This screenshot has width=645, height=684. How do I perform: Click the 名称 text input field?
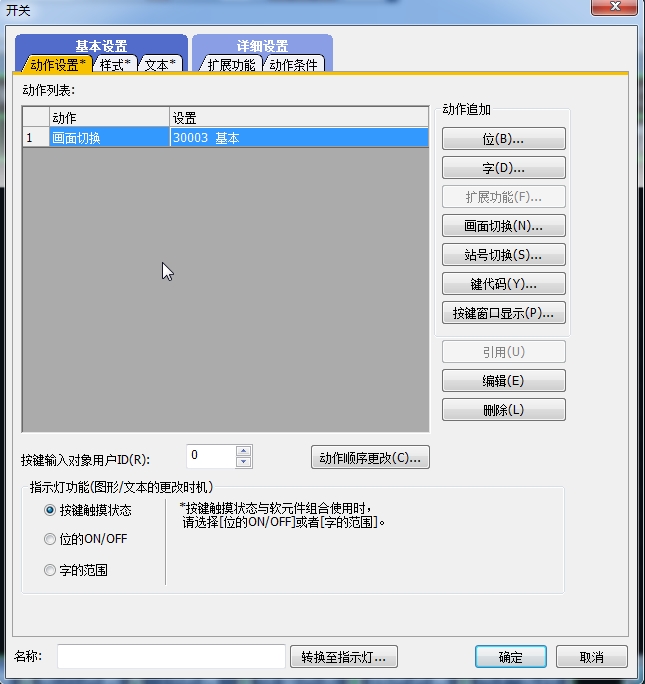[x=171, y=657]
